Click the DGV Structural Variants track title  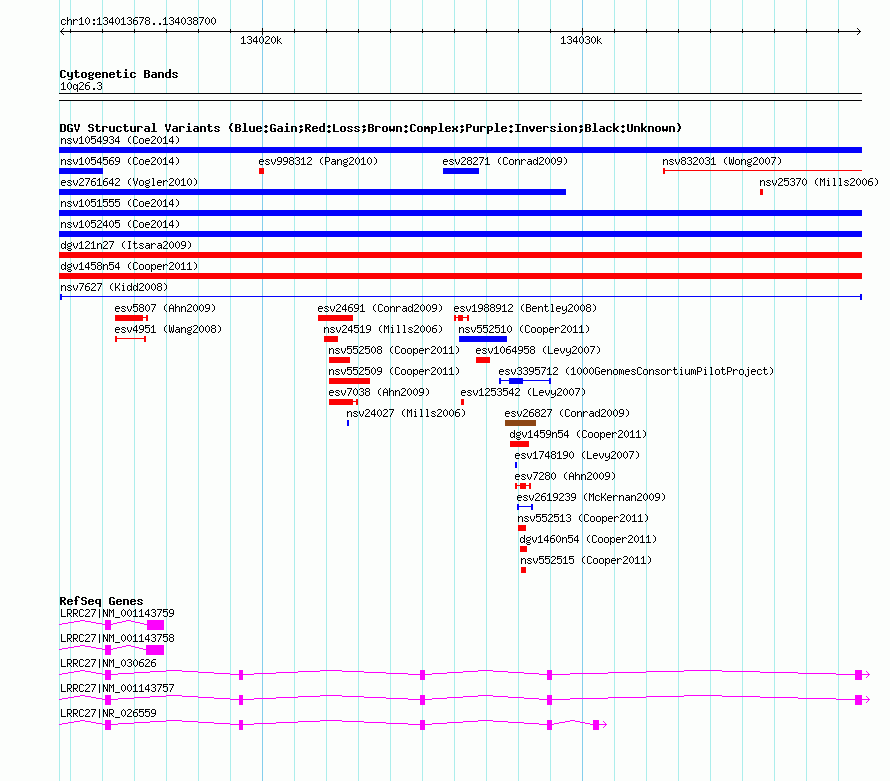point(370,128)
